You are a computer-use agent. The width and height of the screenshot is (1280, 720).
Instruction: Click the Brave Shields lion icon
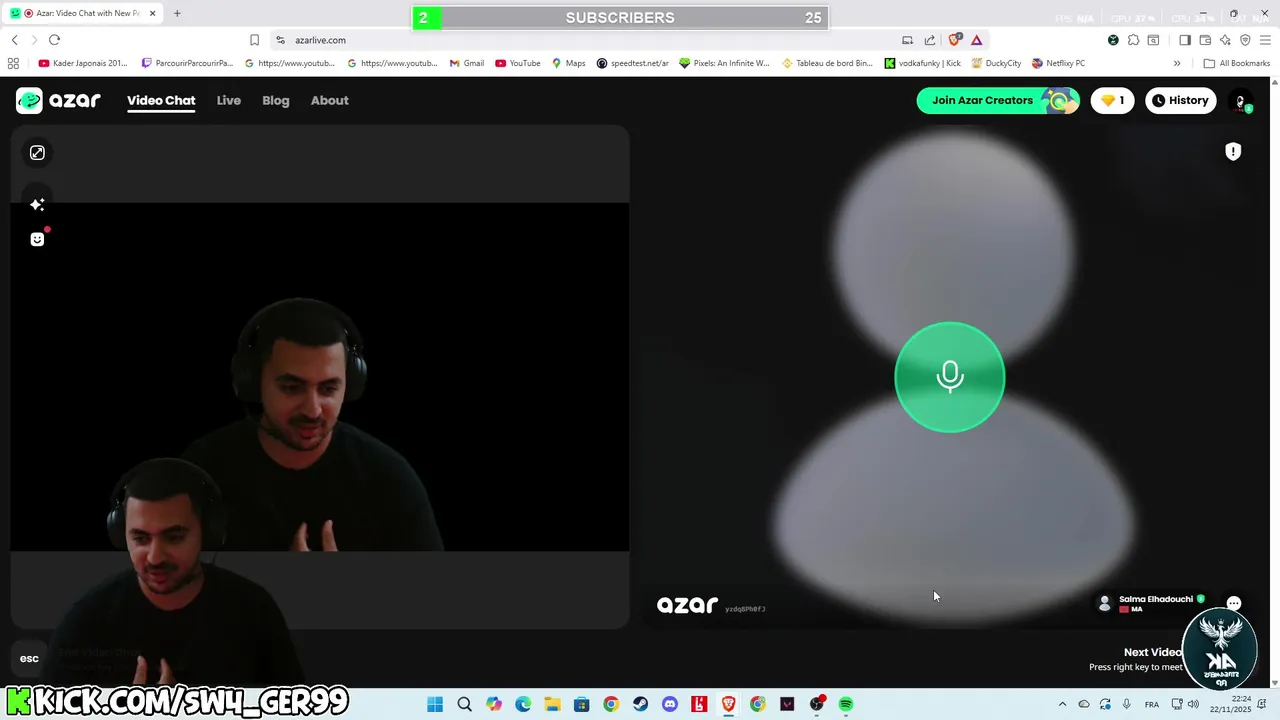[x=954, y=40]
